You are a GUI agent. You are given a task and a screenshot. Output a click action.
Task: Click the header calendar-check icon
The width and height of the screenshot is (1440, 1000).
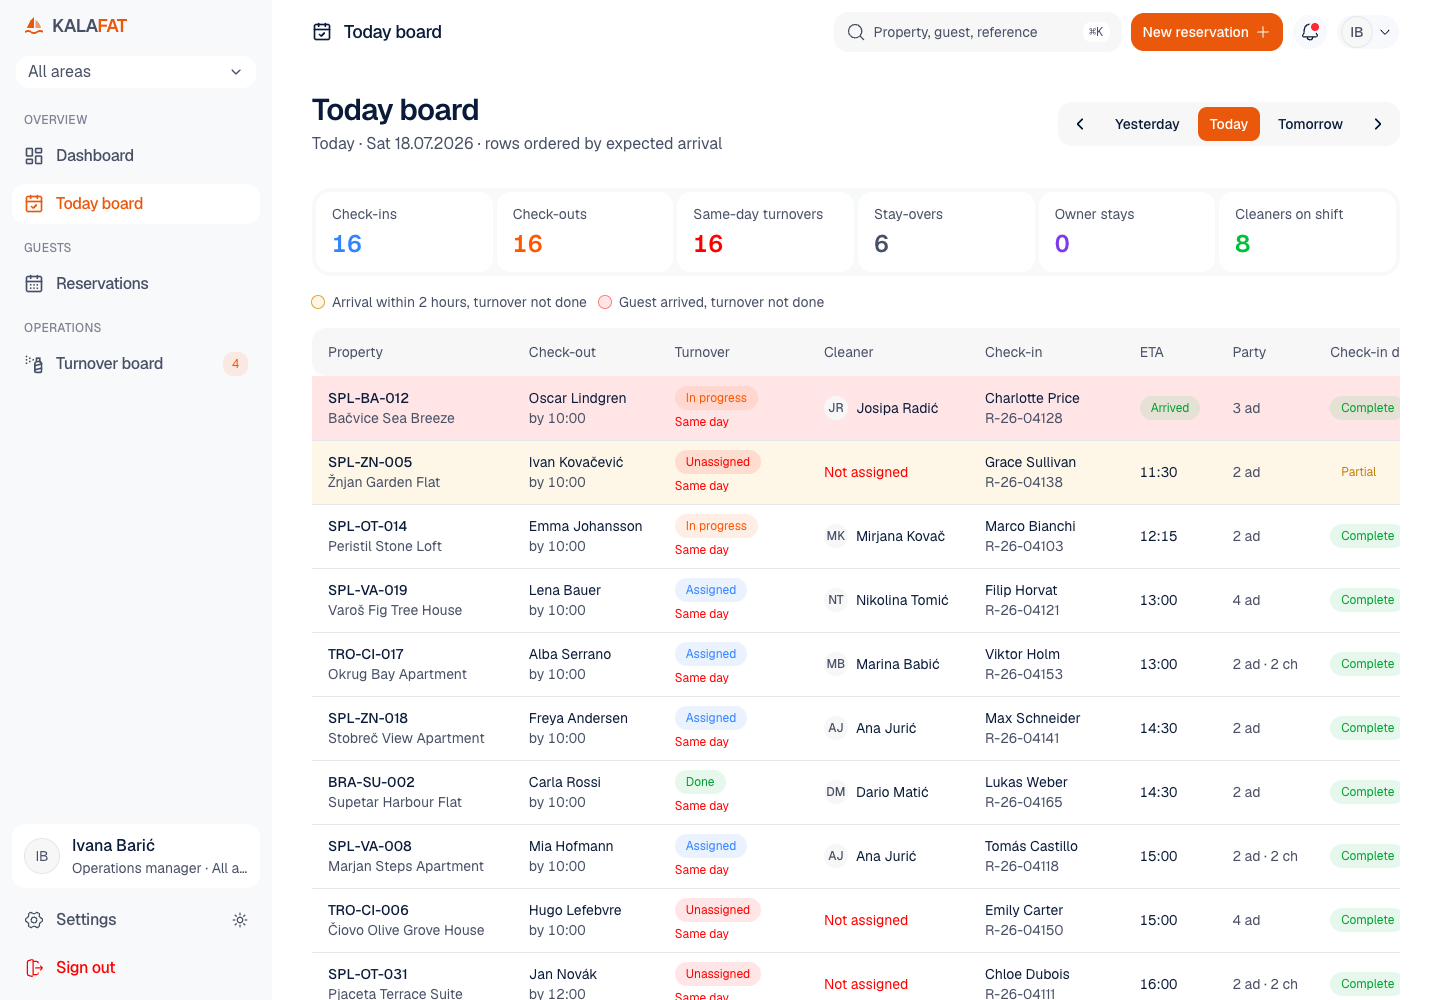pyautogui.click(x=322, y=32)
